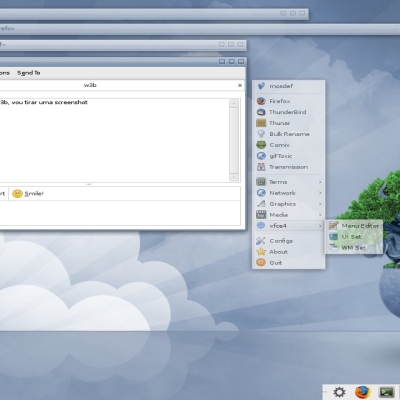Click the pane divider handle above Smile!
The height and width of the screenshot is (400, 400).
[89, 184]
